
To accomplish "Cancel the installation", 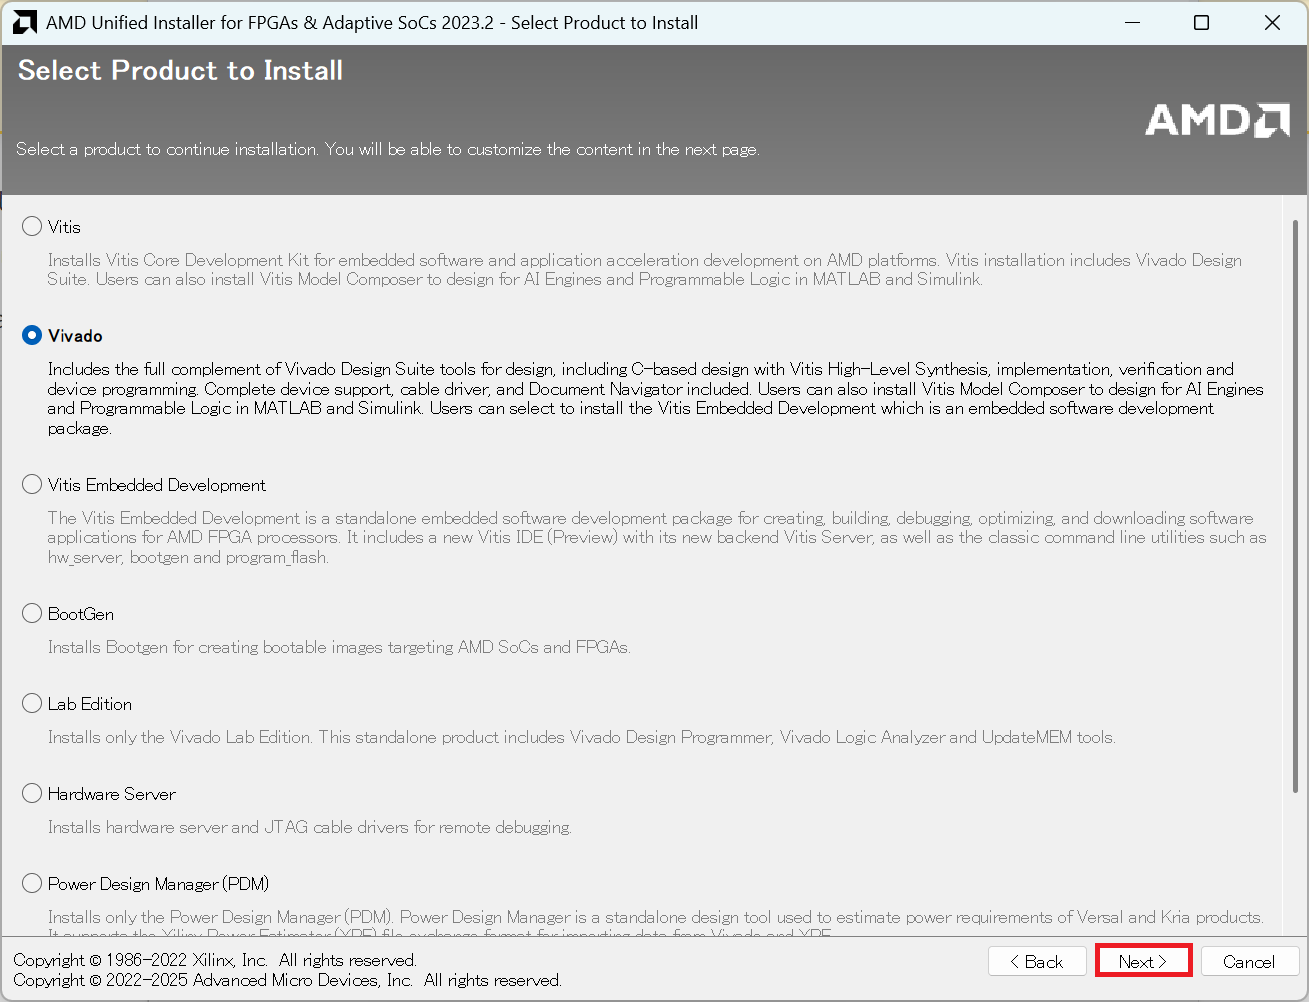I will coord(1249,961).
